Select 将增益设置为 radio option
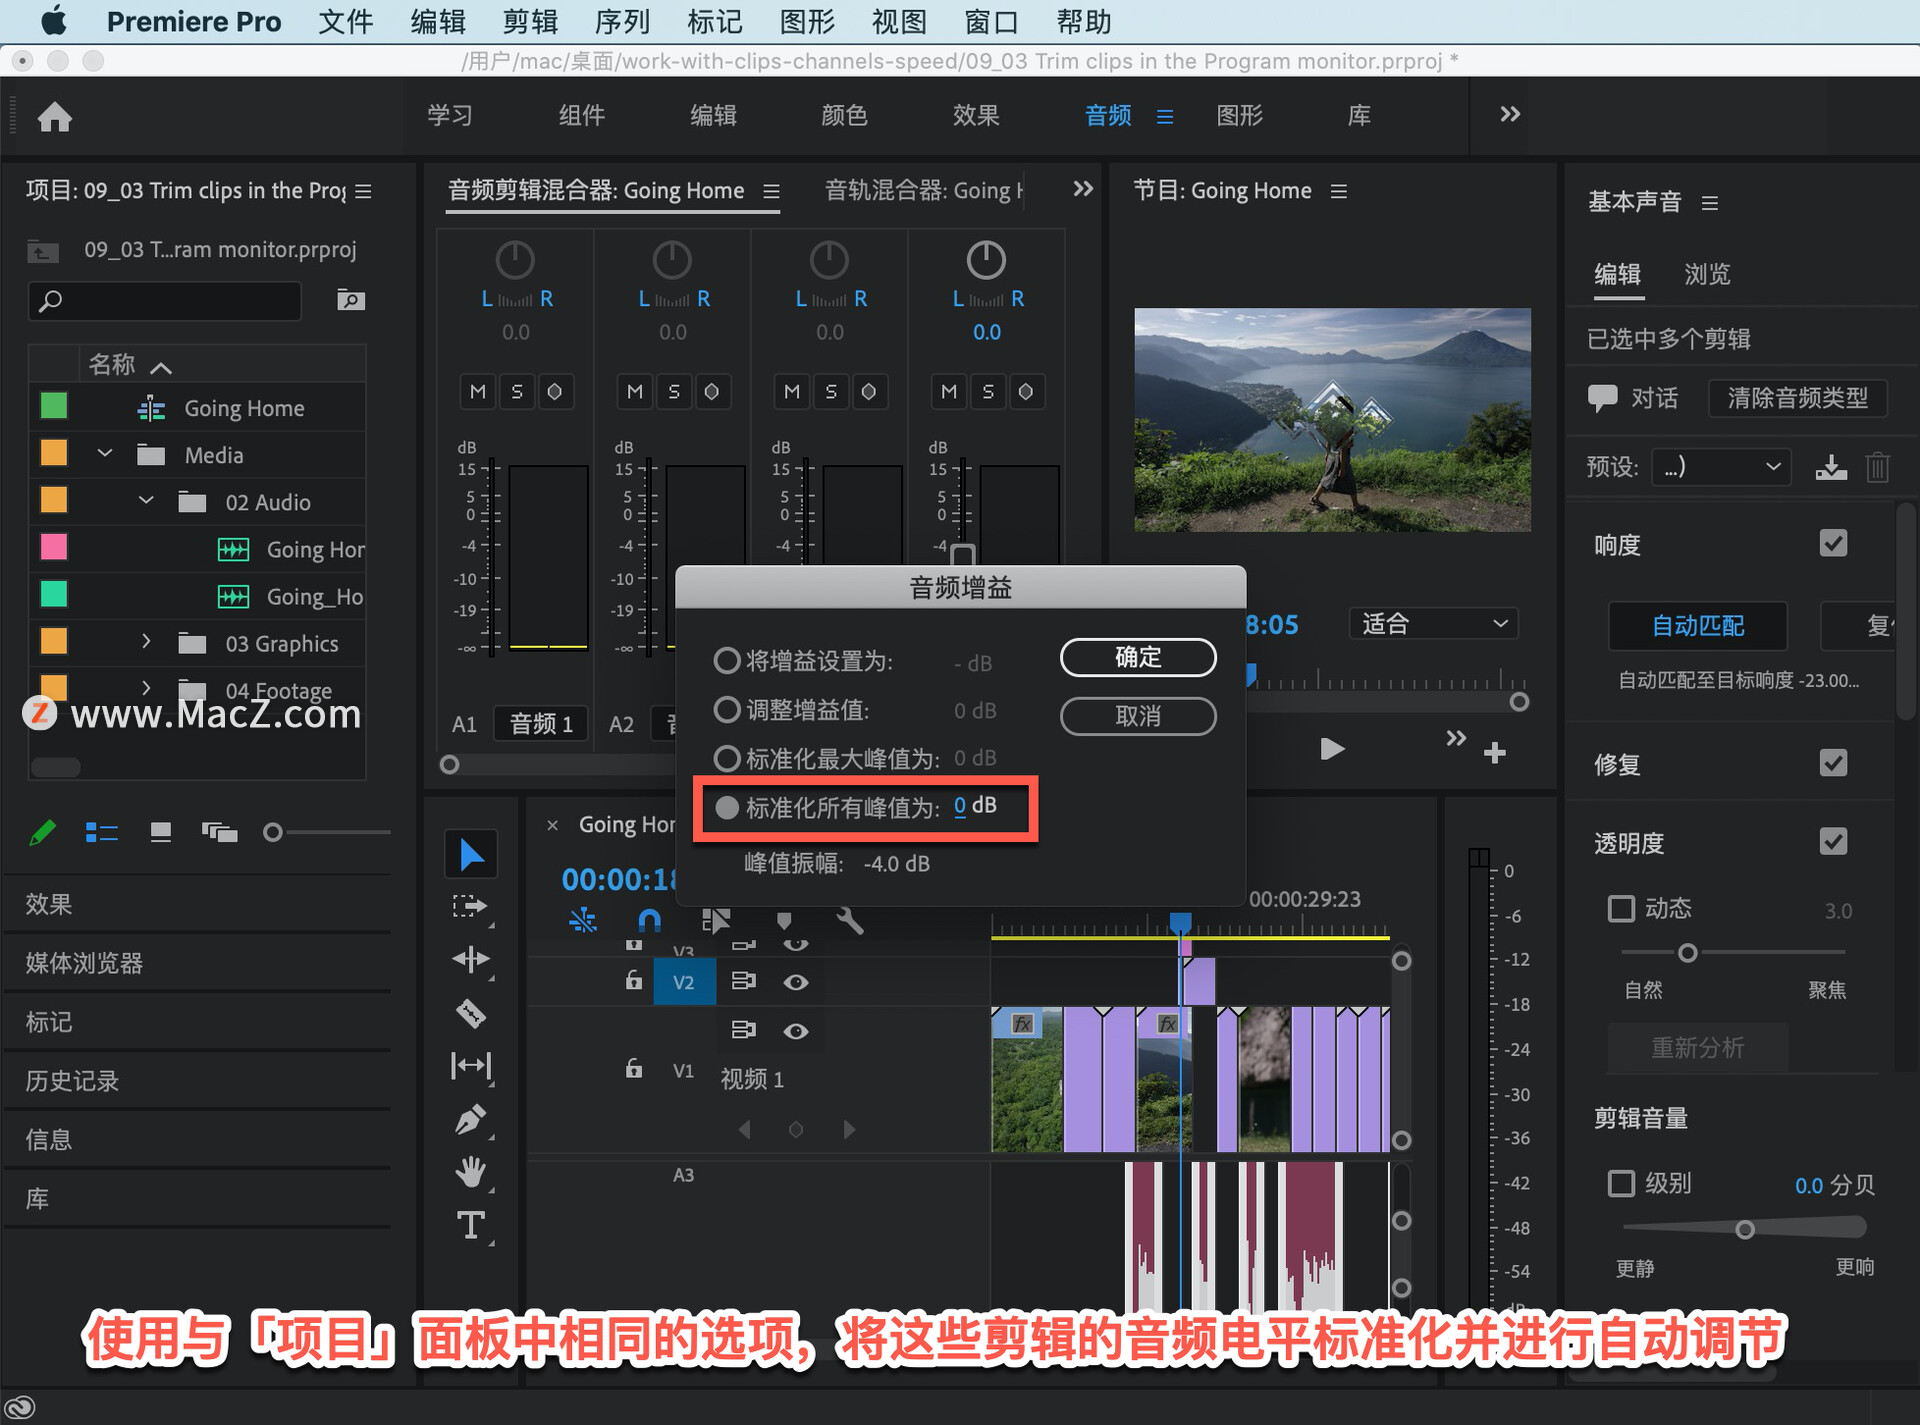 [x=727, y=661]
